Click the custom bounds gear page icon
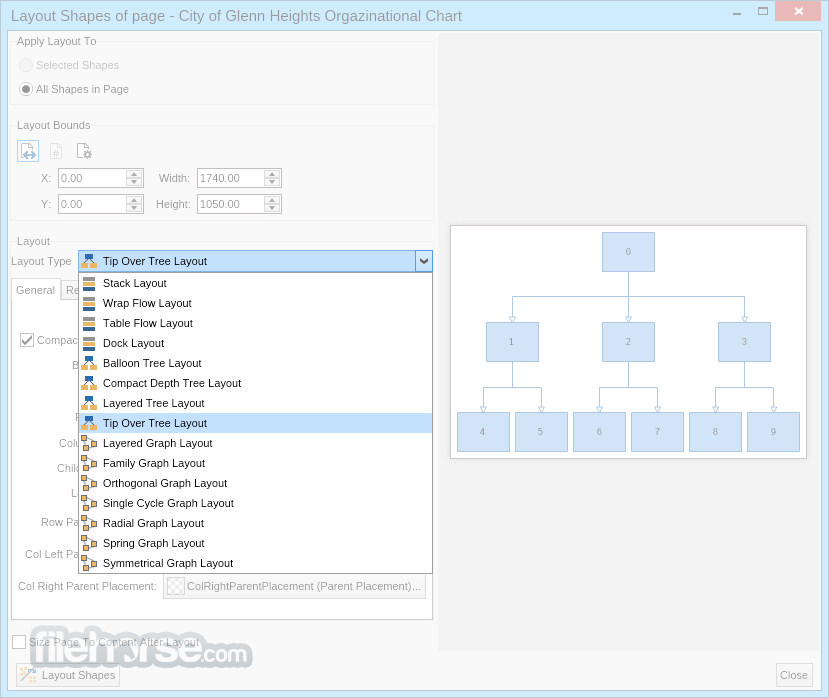 84,151
